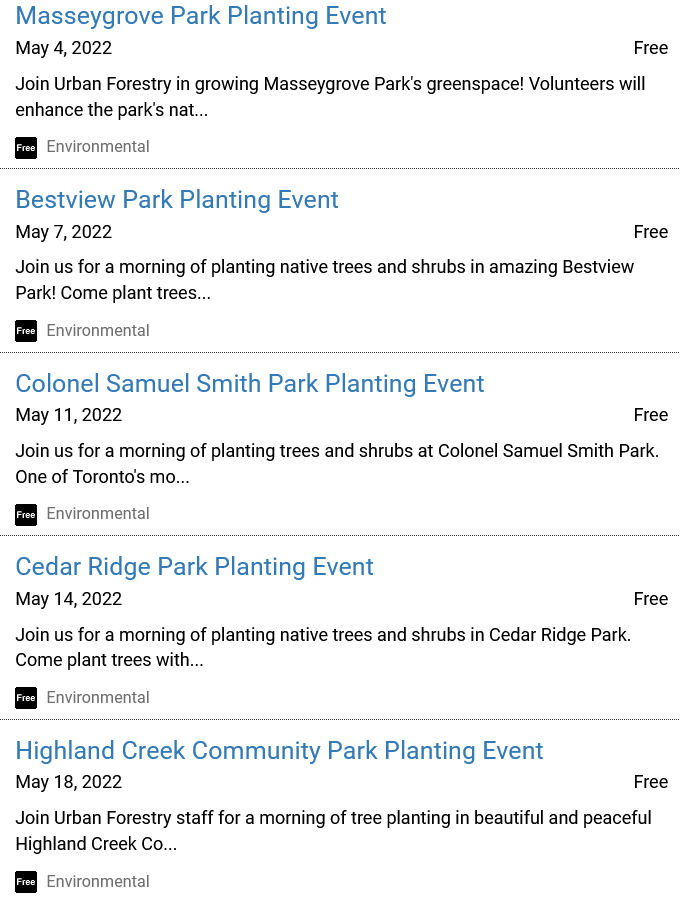683x899 pixels.
Task: Select Environmental category for Masseygrove Park event
Action: (x=98, y=147)
